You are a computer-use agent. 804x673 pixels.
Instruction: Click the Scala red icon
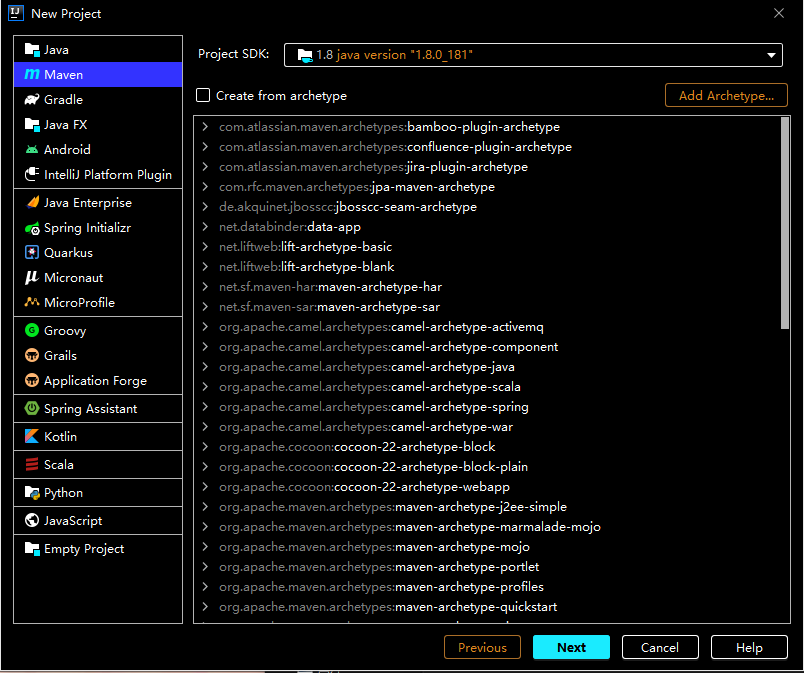pyautogui.click(x=32, y=464)
